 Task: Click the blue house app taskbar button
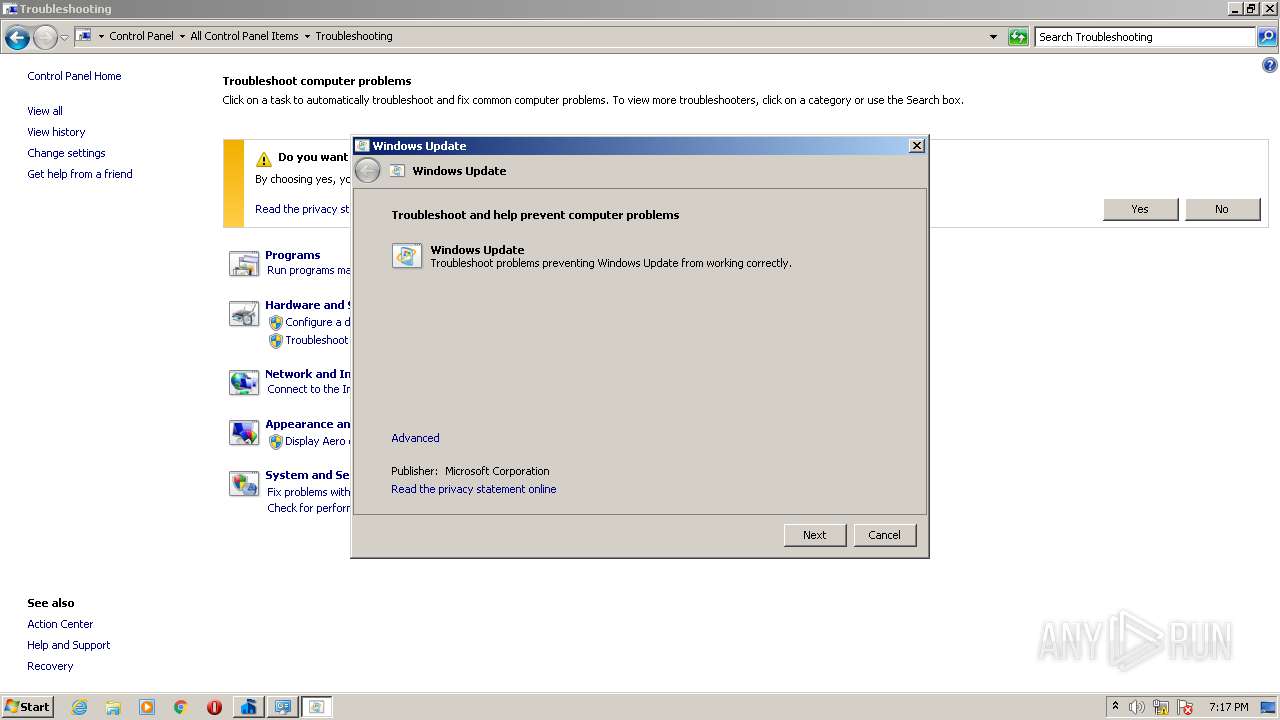(x=248, y=707)
